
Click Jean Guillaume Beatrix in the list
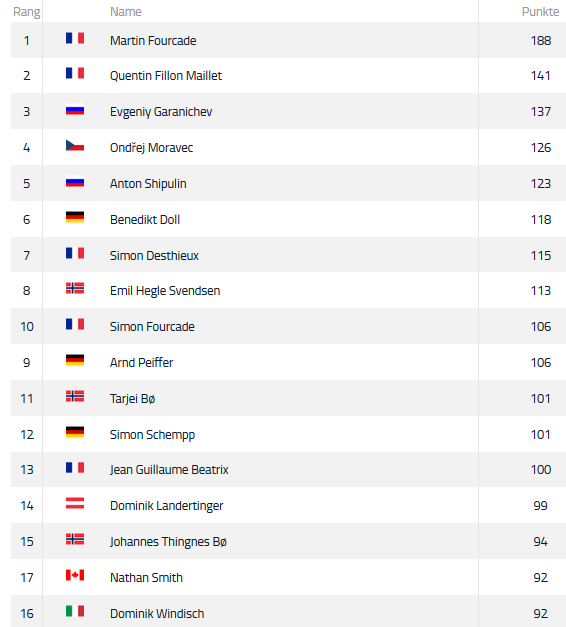tap(169, 469)
